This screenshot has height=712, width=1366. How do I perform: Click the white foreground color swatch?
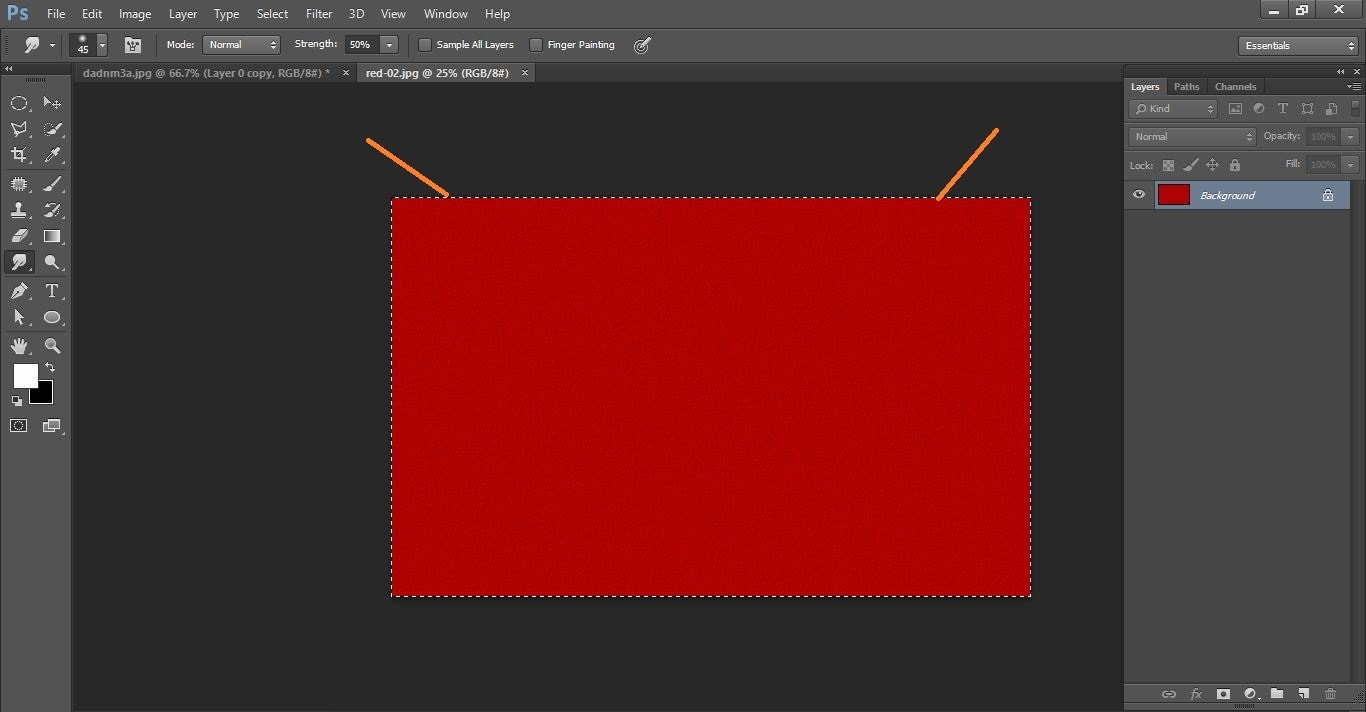[x=24, y=375]
